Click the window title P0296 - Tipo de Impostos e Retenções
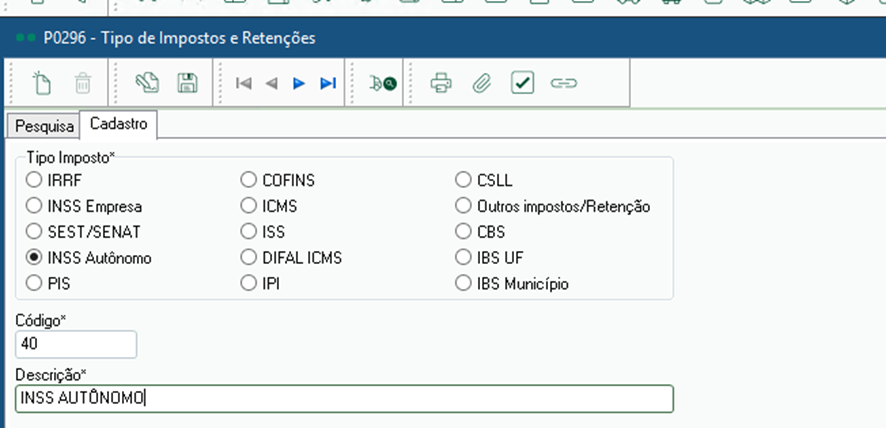 pyautogui.click(x=180, y=38)
